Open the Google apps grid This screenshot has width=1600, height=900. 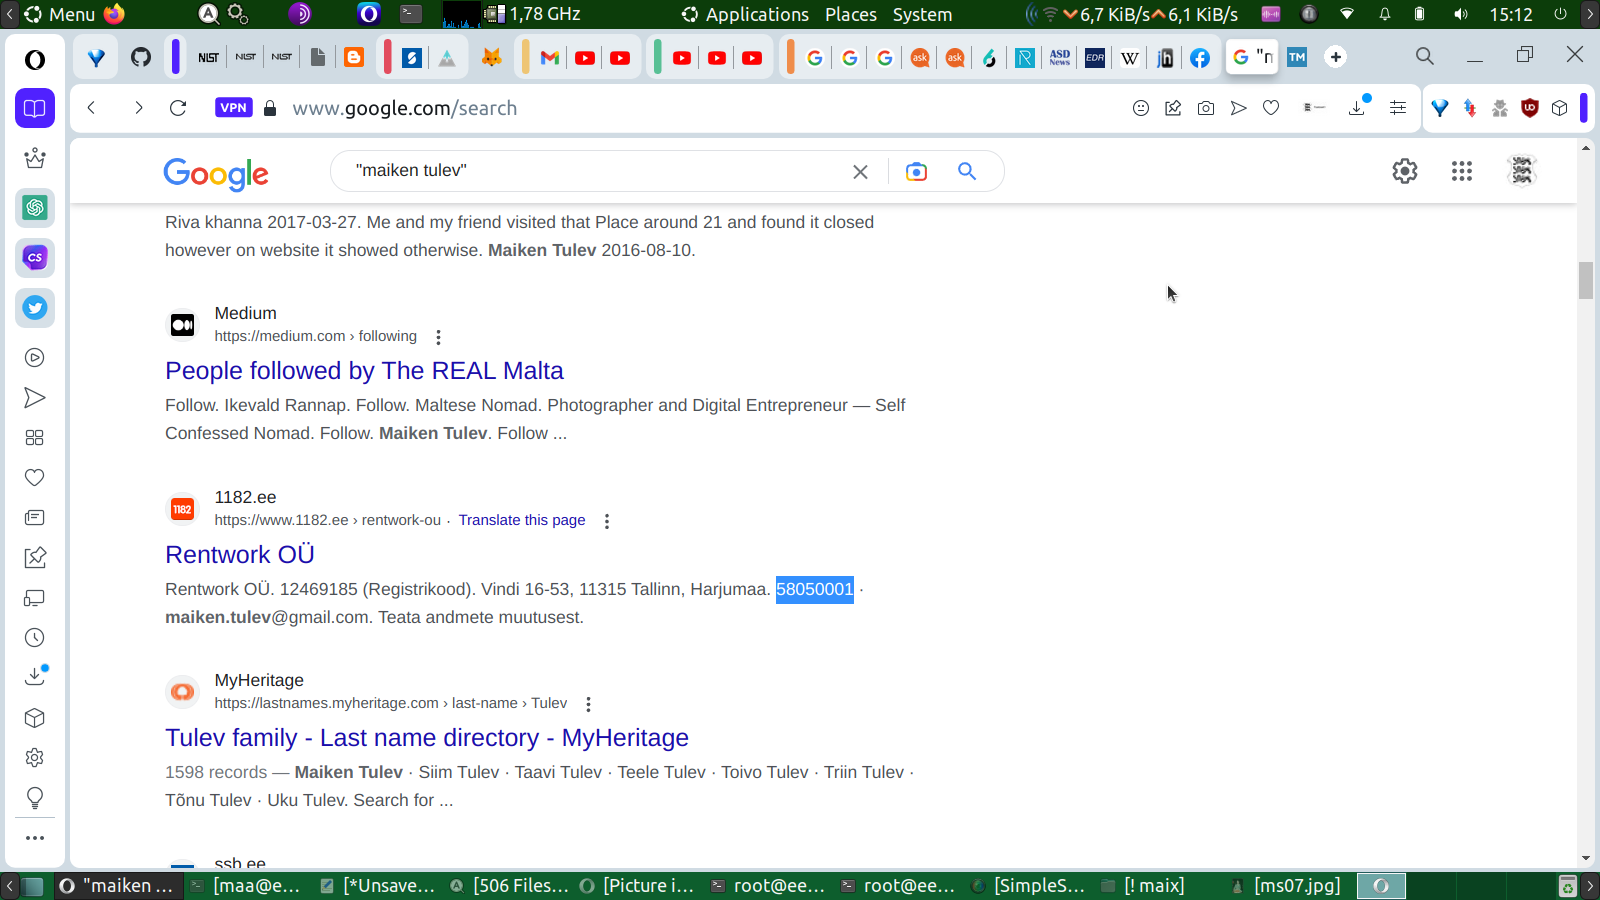1462,171
